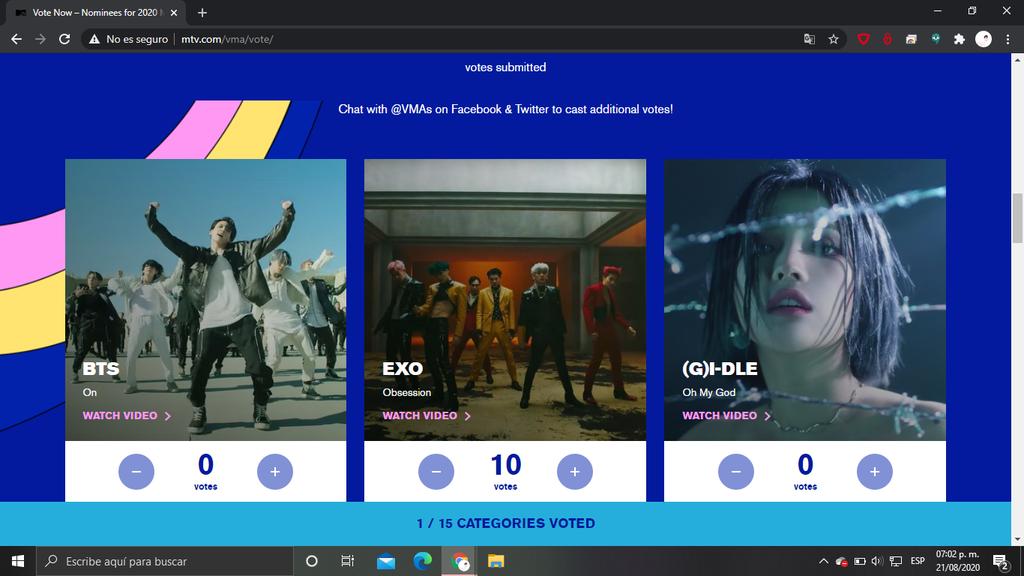The width and height of the screenshot is (1024, 576).
Task: Open the EXO Obsession Watch Video link
Action: pos(426,415)
